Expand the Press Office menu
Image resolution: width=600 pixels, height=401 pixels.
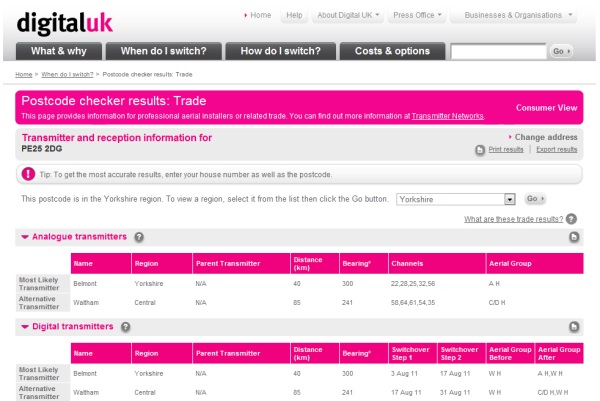(x=417, y=15)
